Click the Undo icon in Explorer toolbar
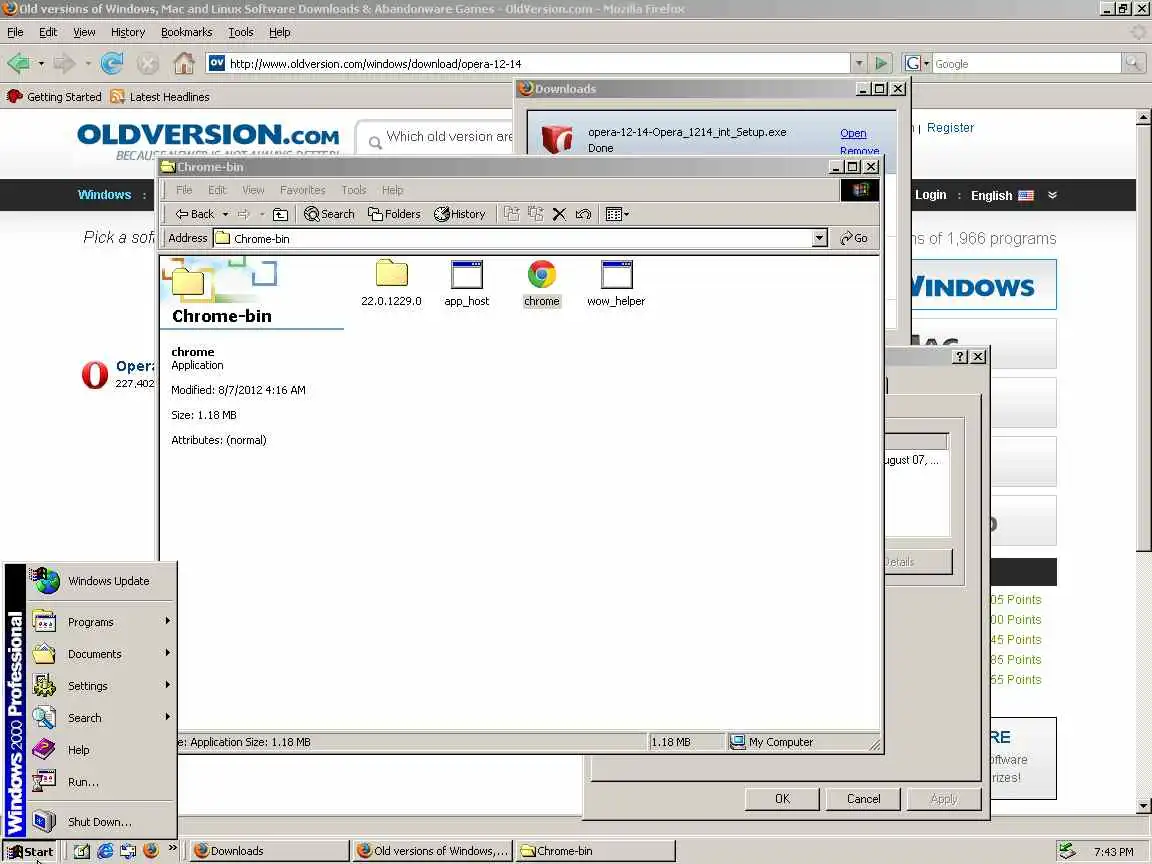The image size is (1152, 864). coord(583,214)
